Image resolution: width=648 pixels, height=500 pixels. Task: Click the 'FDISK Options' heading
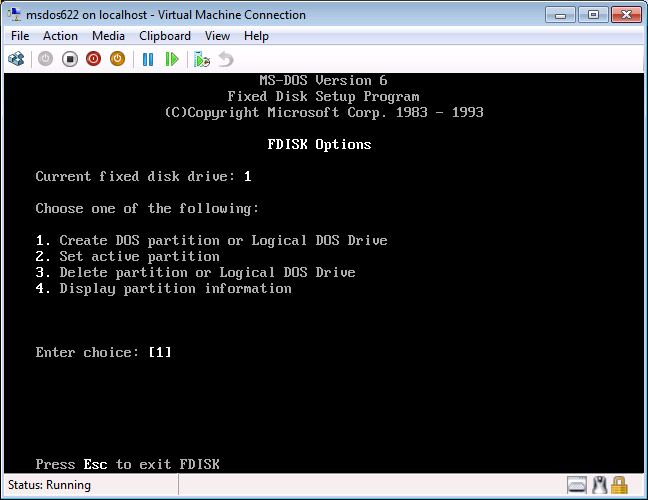coord(319,145)
